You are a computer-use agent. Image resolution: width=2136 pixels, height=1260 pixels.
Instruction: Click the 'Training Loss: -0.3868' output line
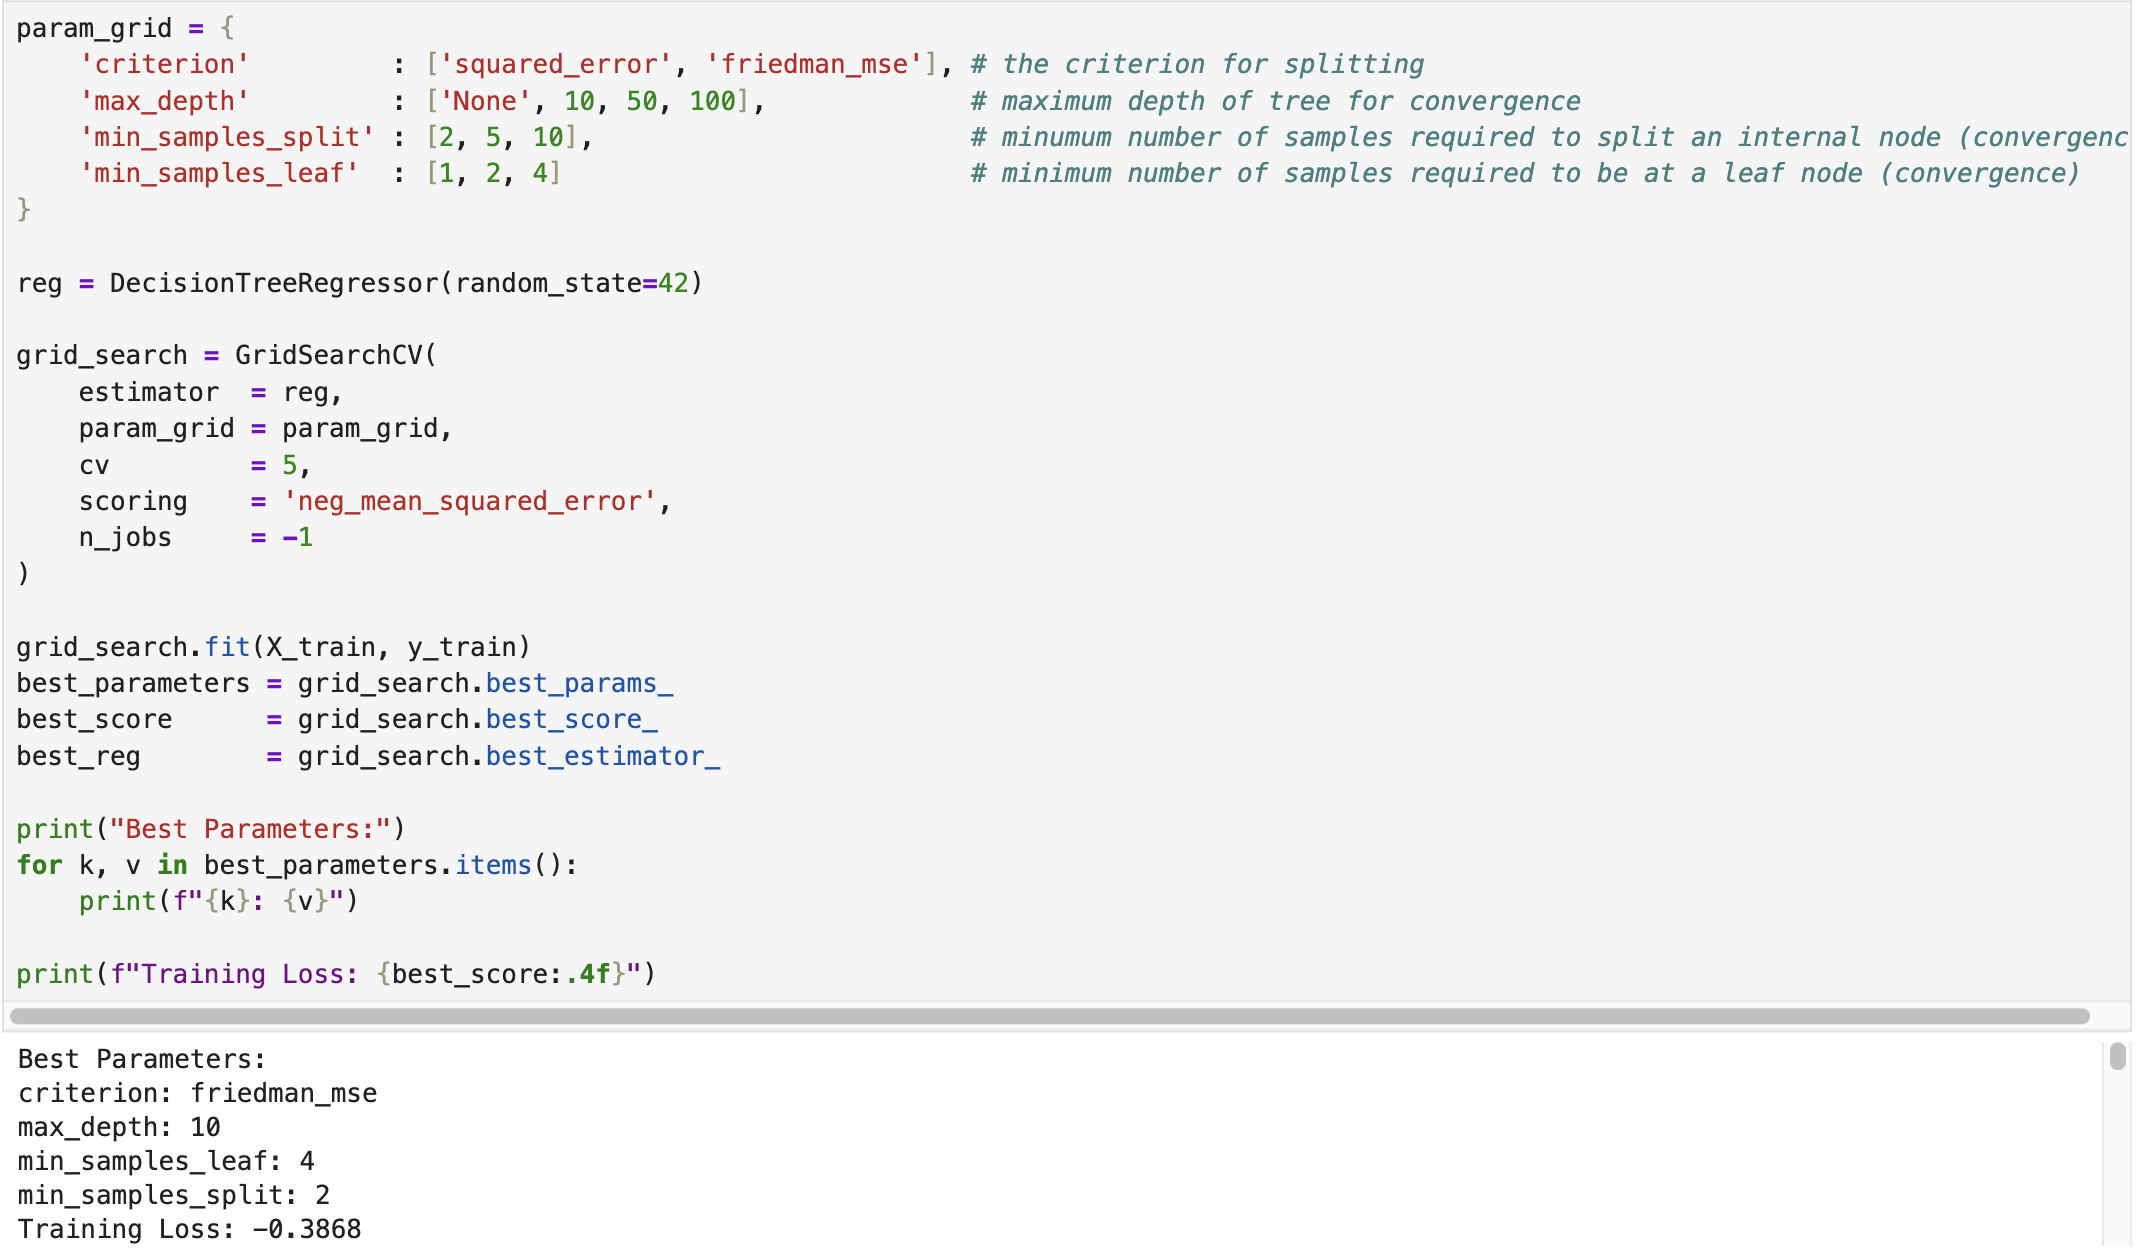point(190,1230)
